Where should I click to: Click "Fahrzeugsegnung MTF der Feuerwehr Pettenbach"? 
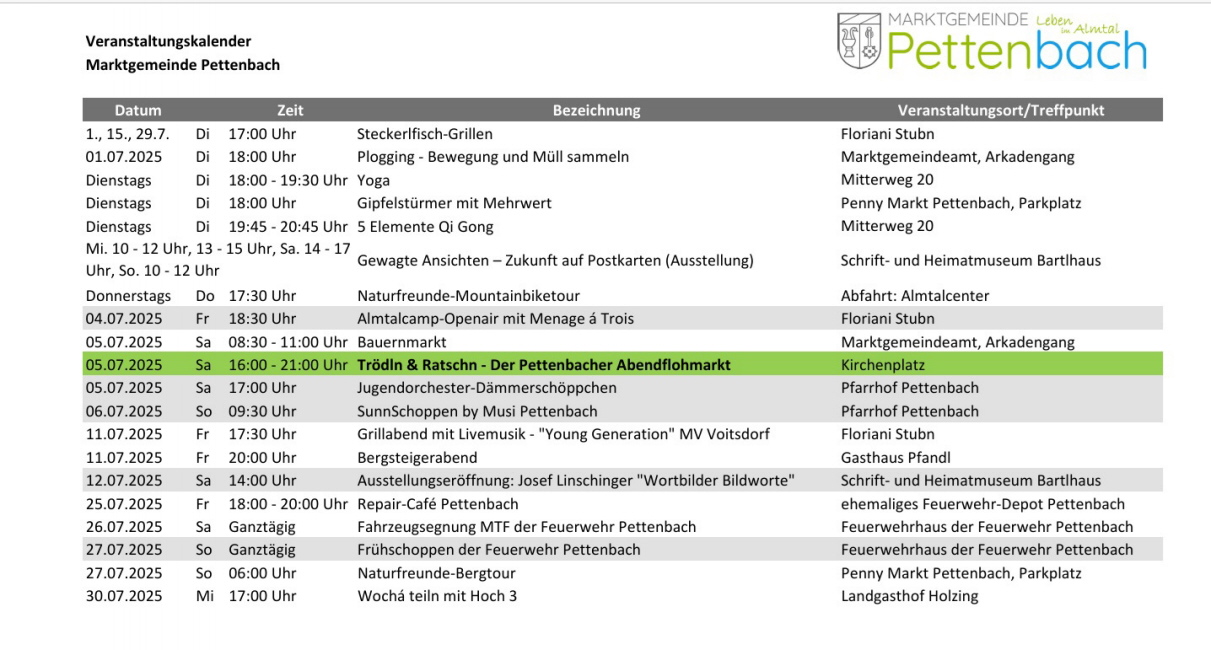click(527, 527)
